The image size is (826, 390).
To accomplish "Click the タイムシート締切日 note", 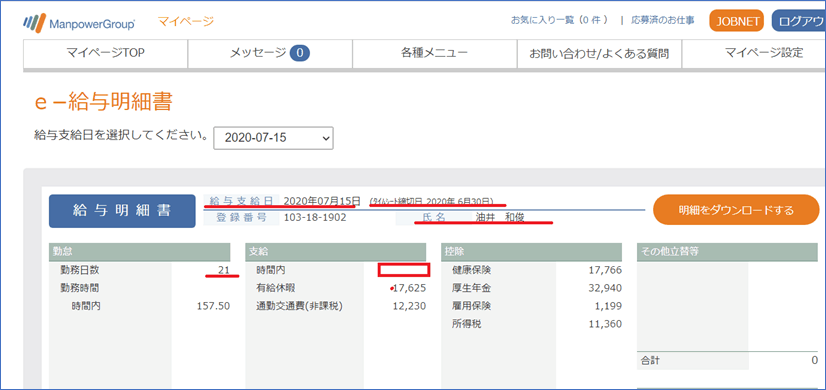I will point(431,201).
